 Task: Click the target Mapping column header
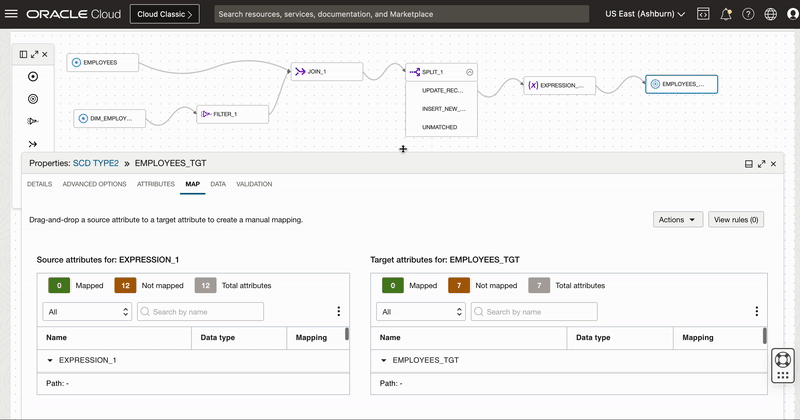coord(718,338)
